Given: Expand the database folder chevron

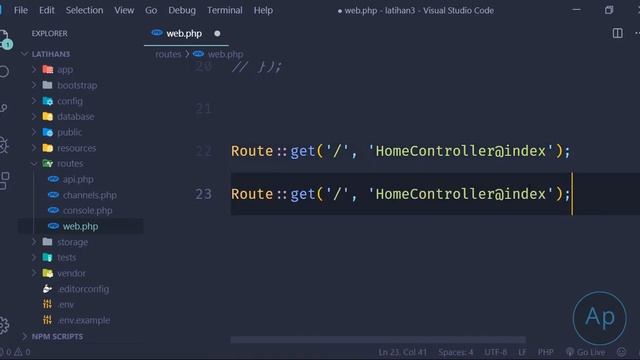Looking at the screenshot, I should coord(34,116).
